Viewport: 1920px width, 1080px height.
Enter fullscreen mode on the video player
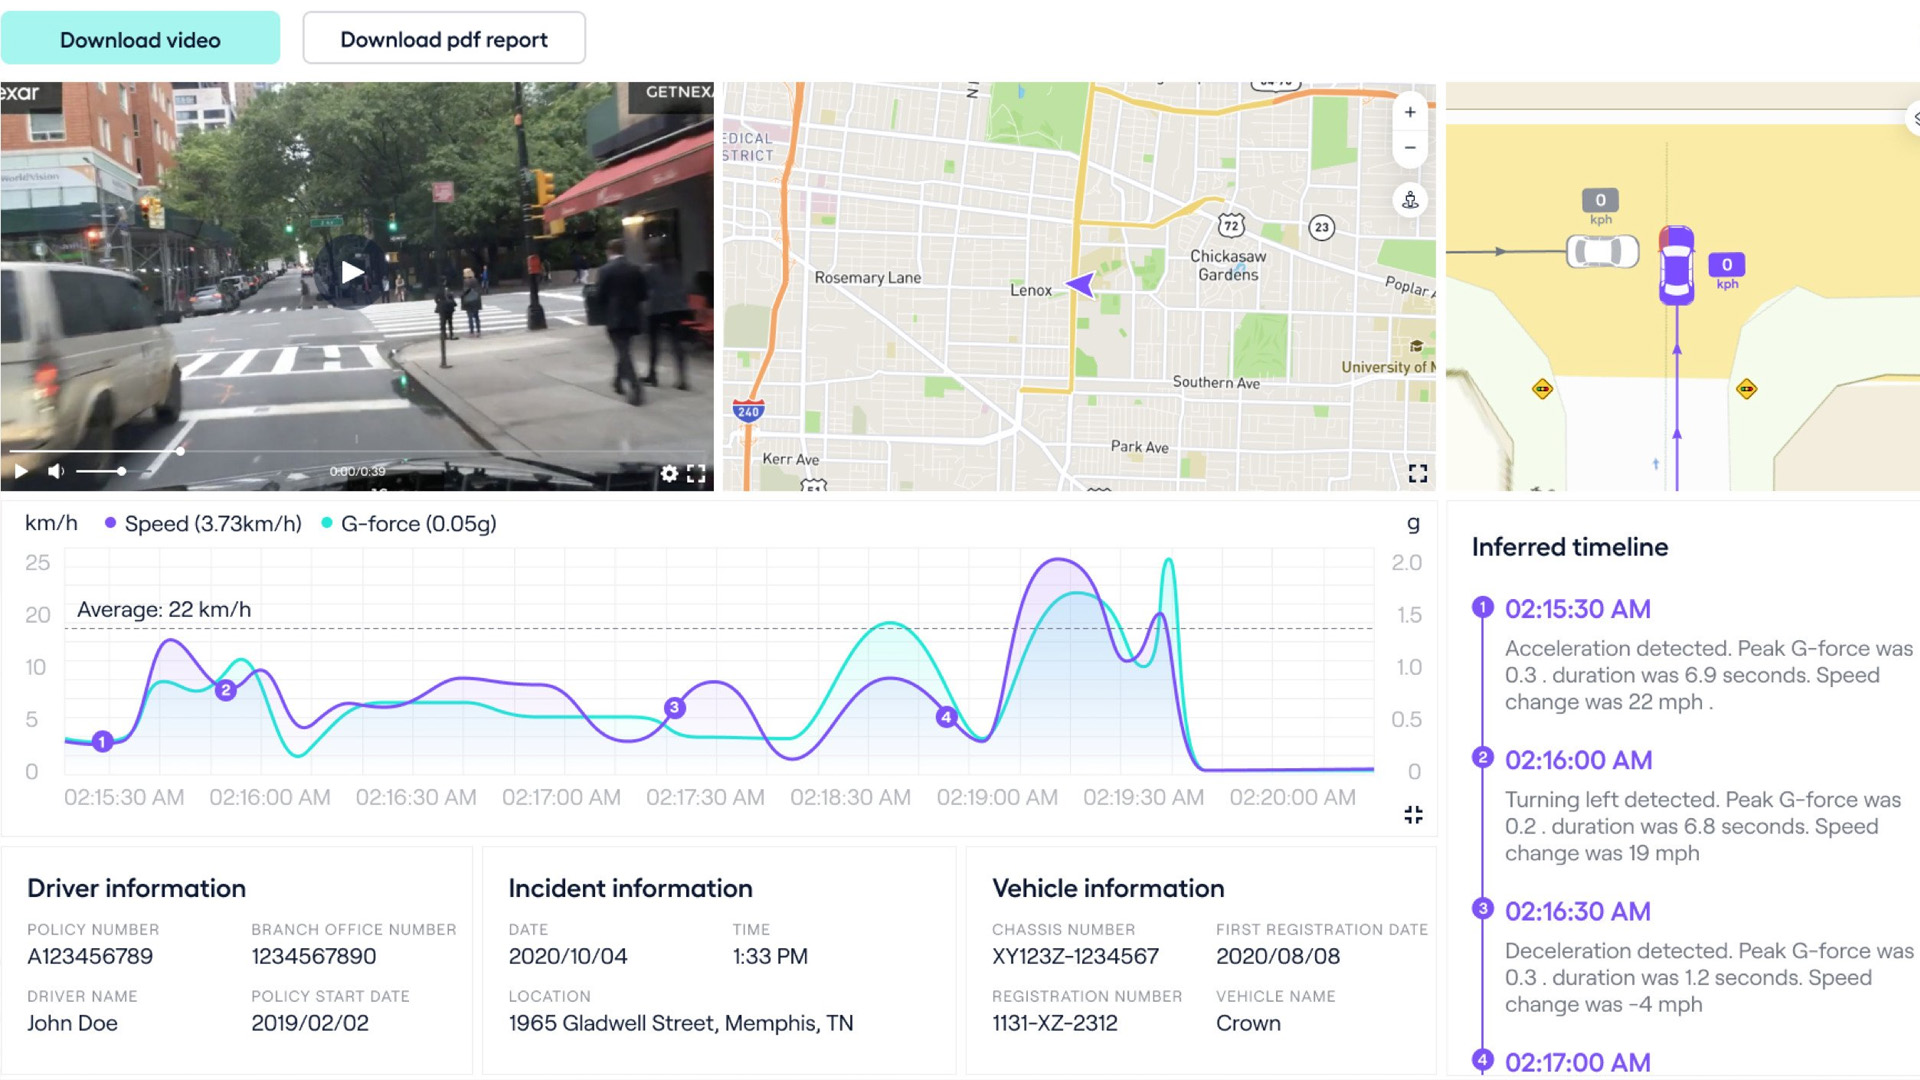click(696, 473)
